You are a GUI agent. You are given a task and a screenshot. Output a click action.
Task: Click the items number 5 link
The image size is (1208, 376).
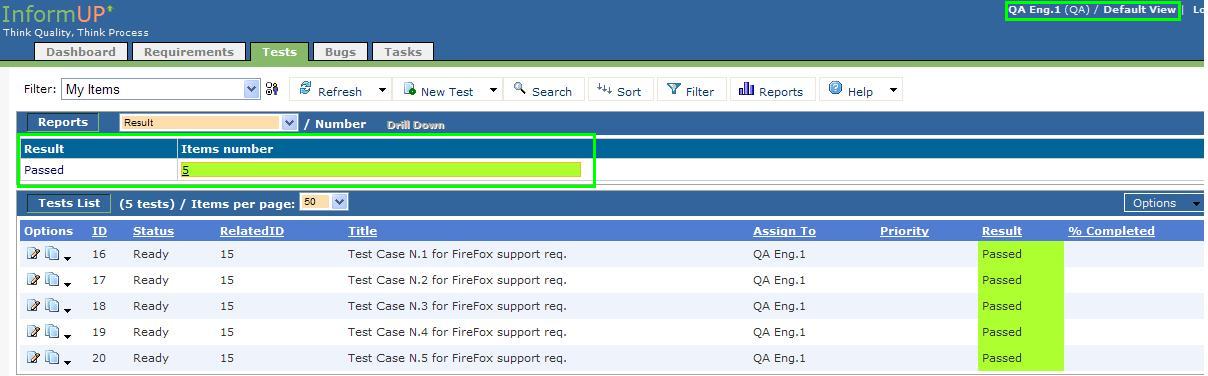[185, 170]
